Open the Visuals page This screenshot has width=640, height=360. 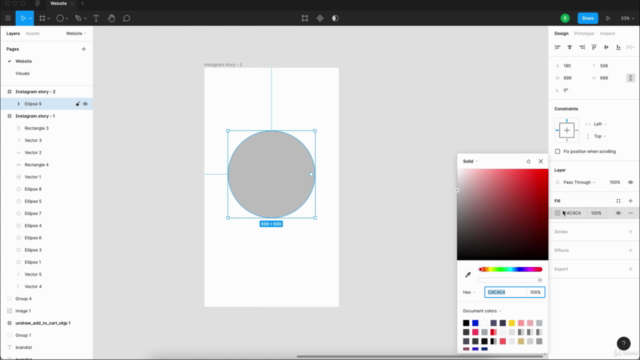(x=22, y=73)
